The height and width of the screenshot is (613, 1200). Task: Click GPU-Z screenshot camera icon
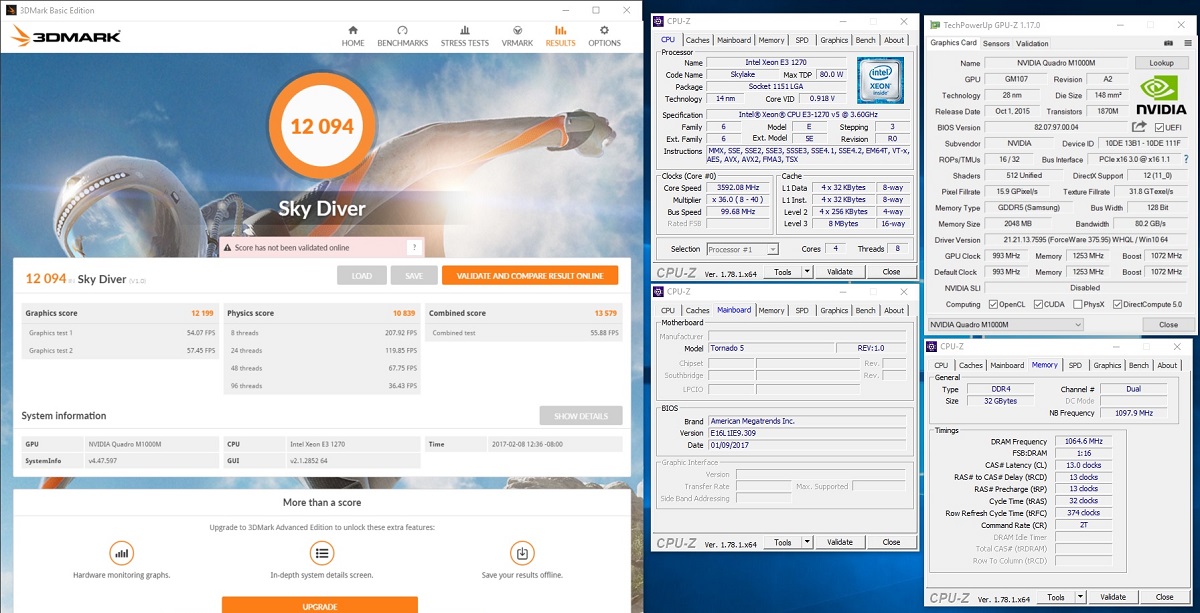pyautogui.click(x=1169, y=44)
